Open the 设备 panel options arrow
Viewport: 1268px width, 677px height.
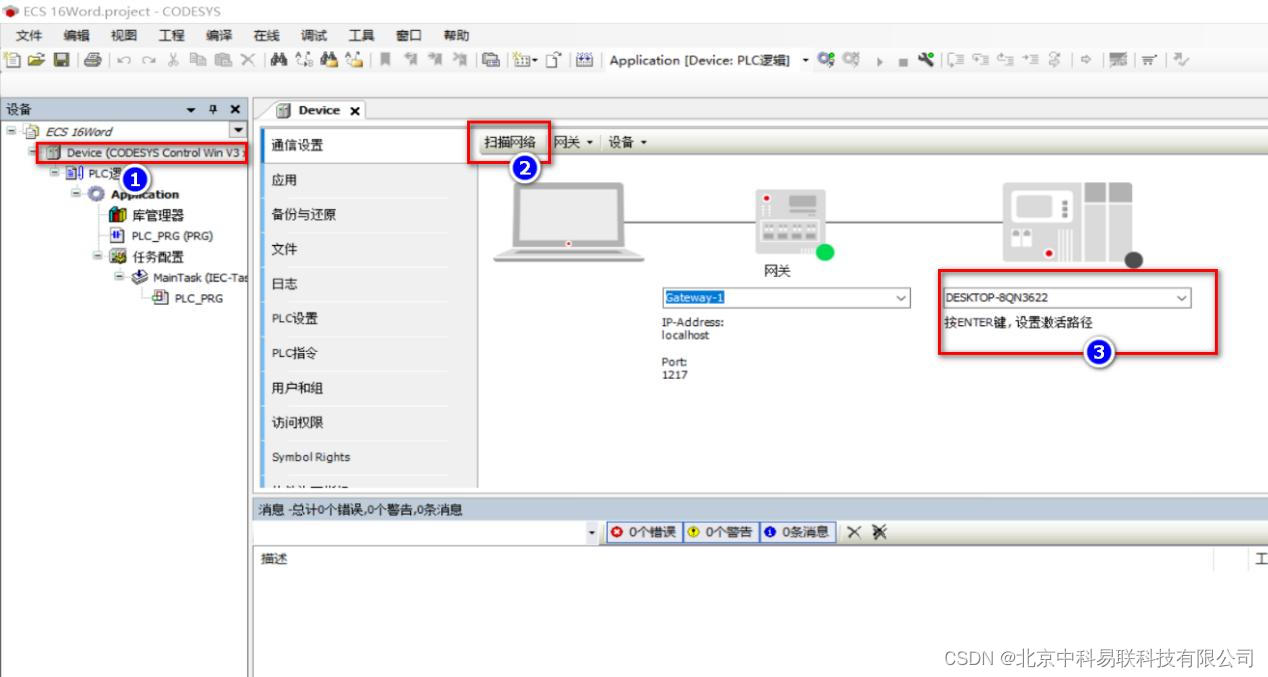click(191, 110)
